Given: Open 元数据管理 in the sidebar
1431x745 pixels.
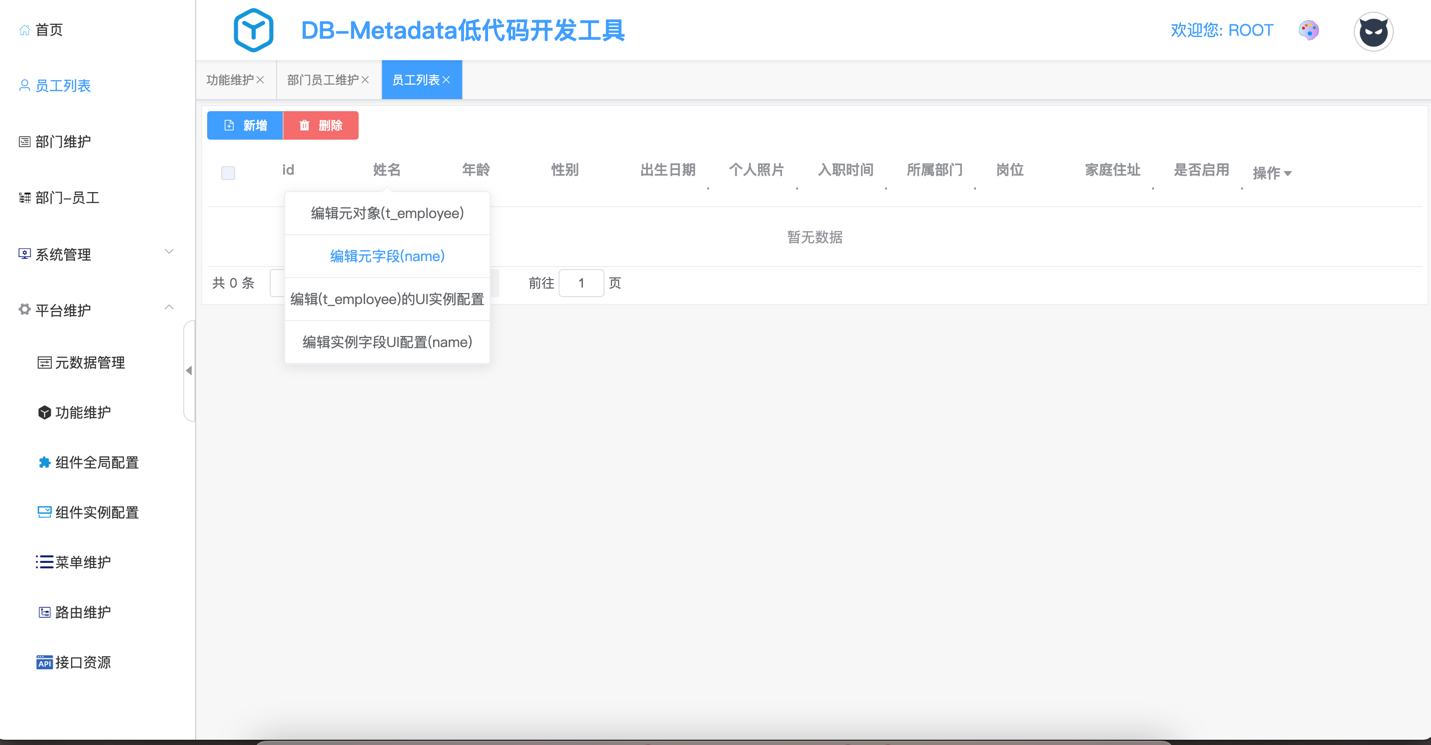Looking at the screenshot, I should point(89,362).
